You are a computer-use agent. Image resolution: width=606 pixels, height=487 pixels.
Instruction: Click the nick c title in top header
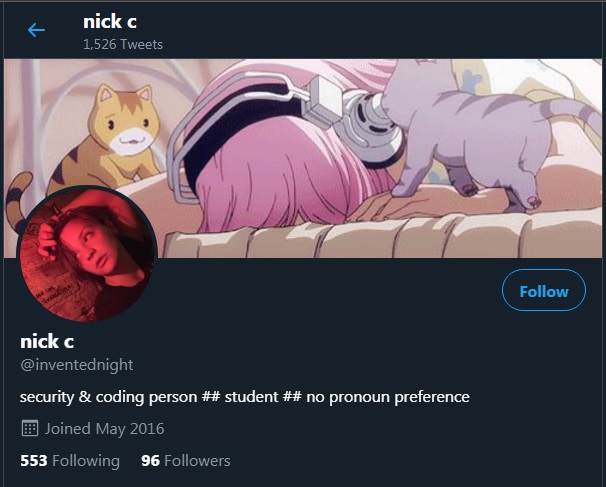coord(110,22)
